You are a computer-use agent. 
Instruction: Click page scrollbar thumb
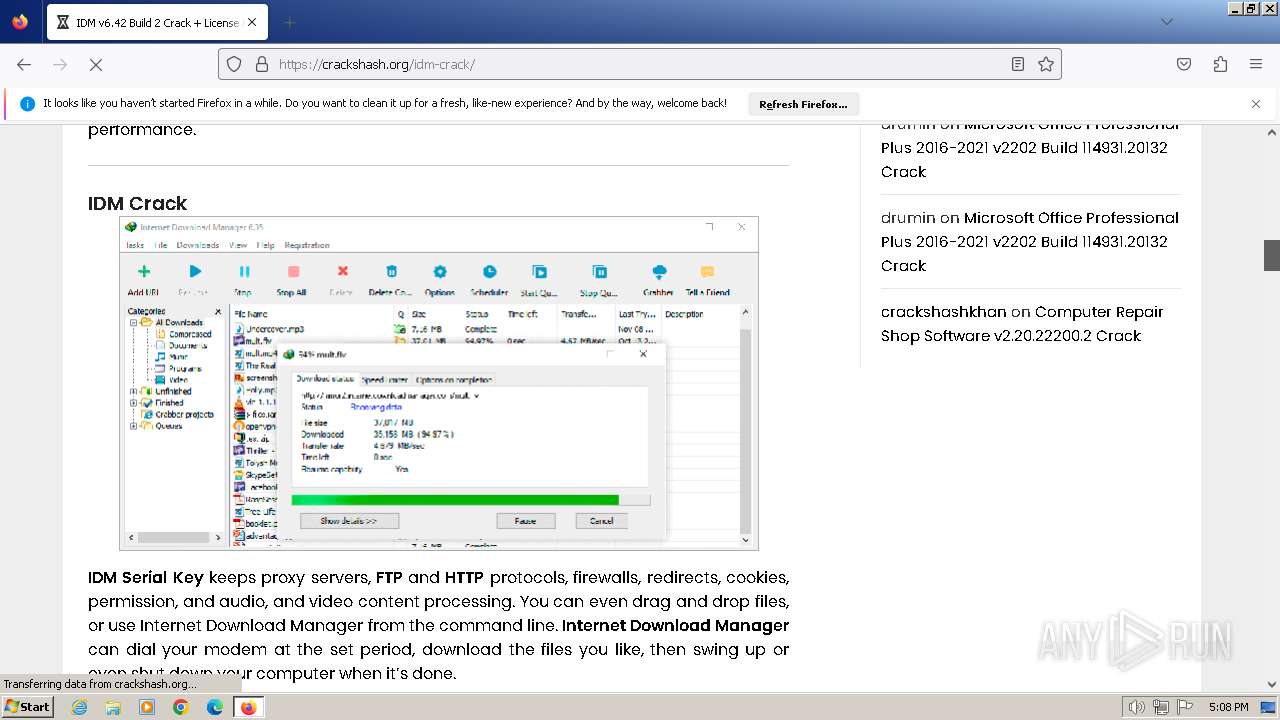point(1272,255)
